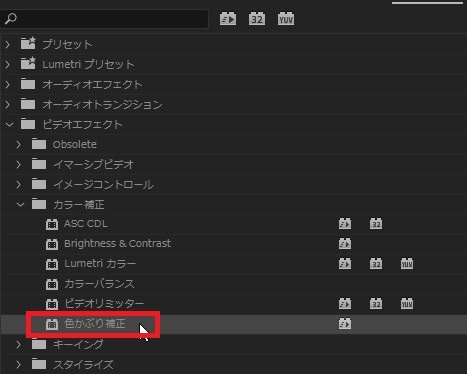Click the Obsolete folder icon
467x374 pixels.
pos(39,144)
